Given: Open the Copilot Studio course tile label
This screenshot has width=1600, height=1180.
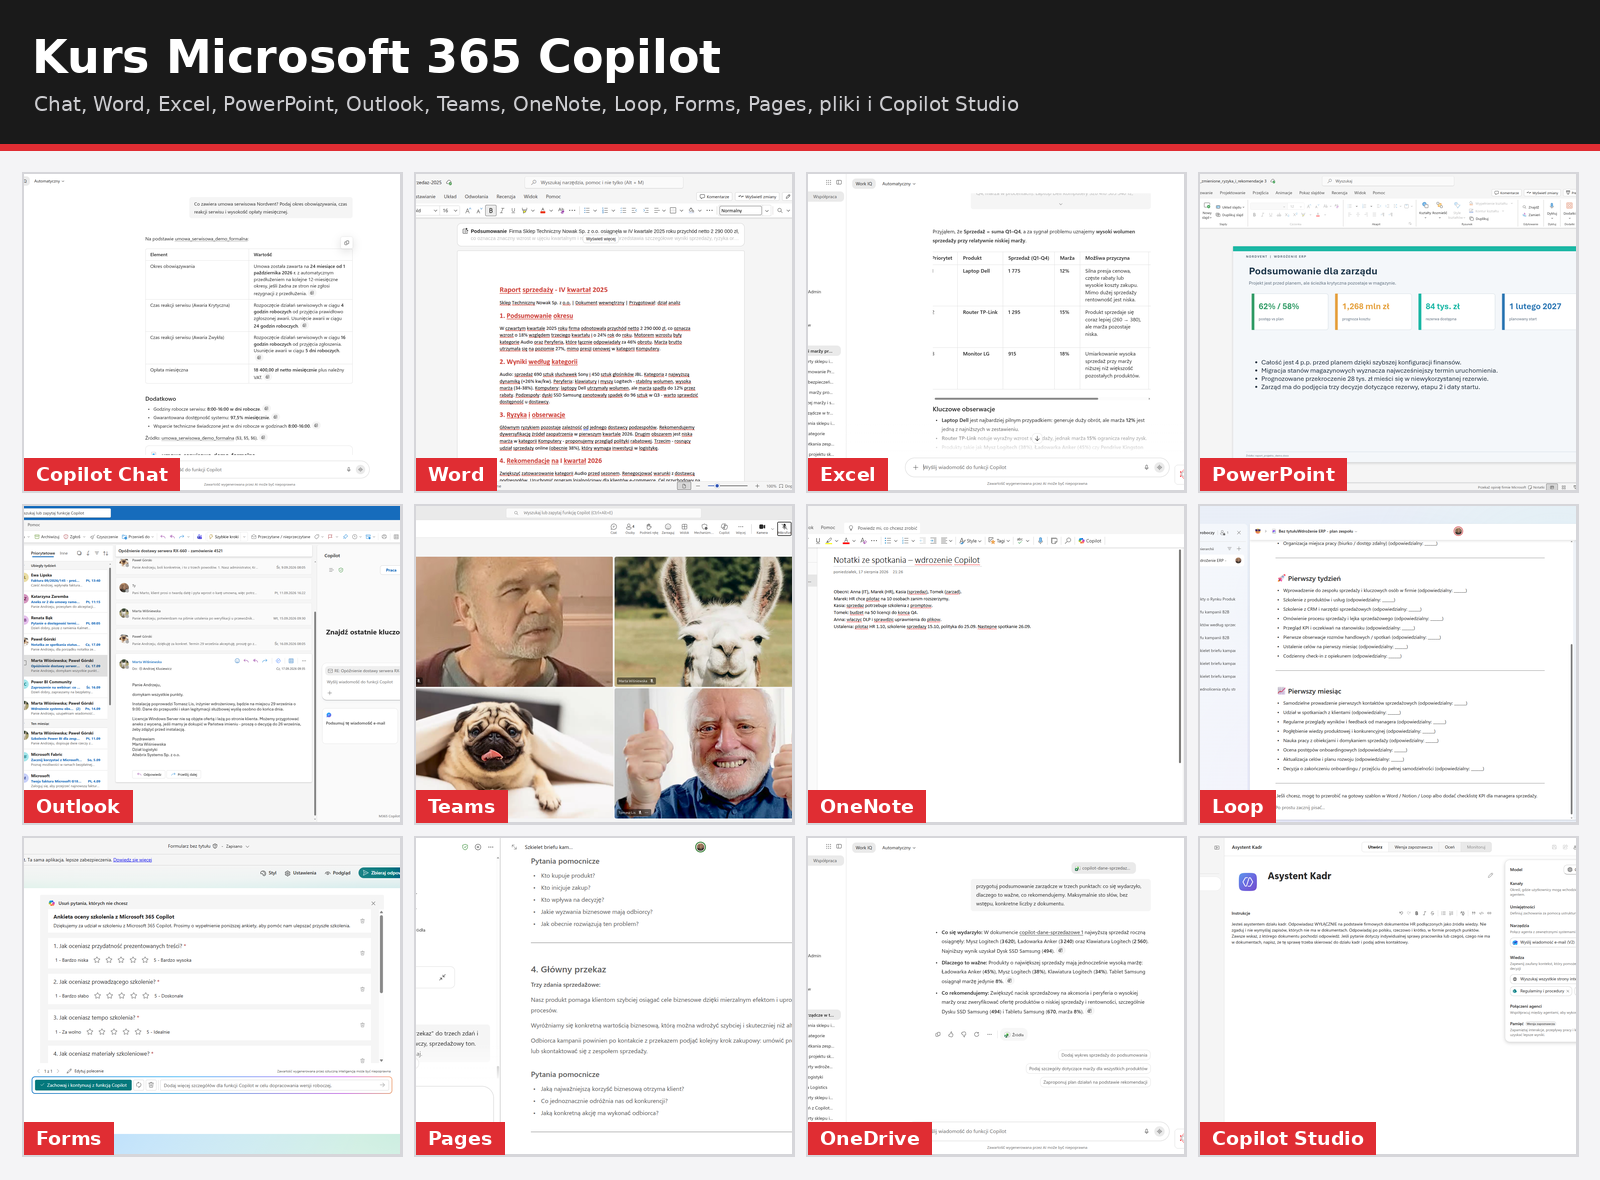Looking at the screenshot, I should click(x=1288, y=1138).
